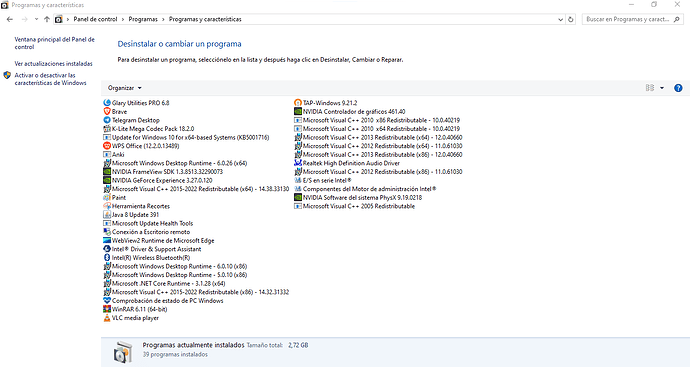690x367 pixels.
Task: Select Microsoft Windows Desktop Runtime 6.0.26 (x64)
Action: [x=175, y=163]
